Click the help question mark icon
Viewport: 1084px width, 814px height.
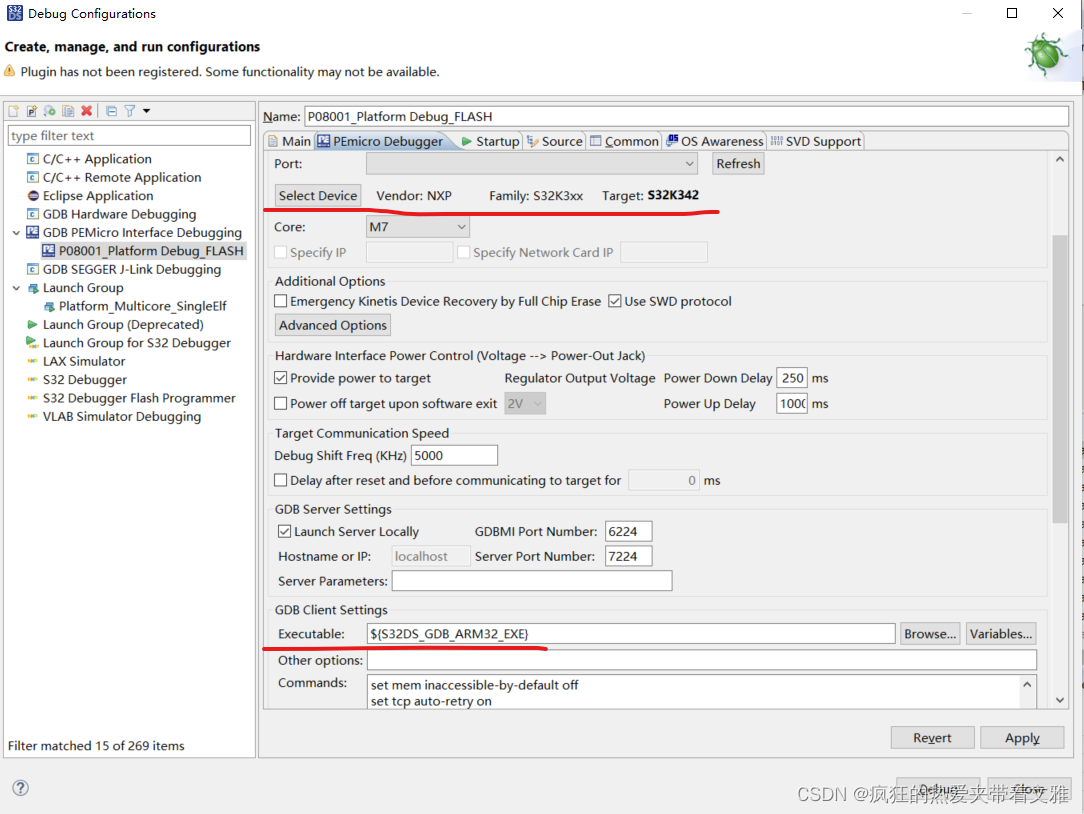(x=21, y=788)
